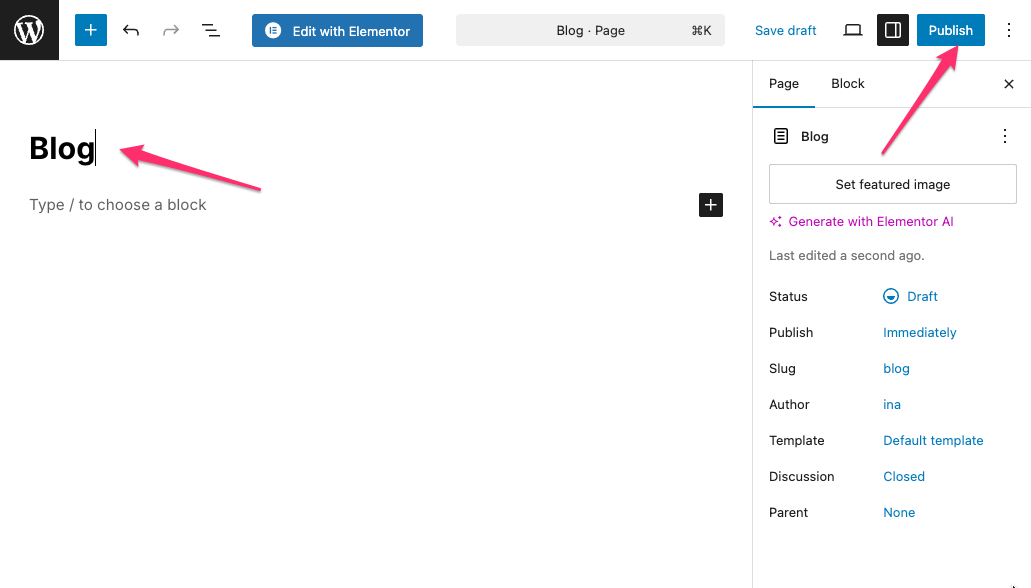Open Edit with Elementor

337,30
